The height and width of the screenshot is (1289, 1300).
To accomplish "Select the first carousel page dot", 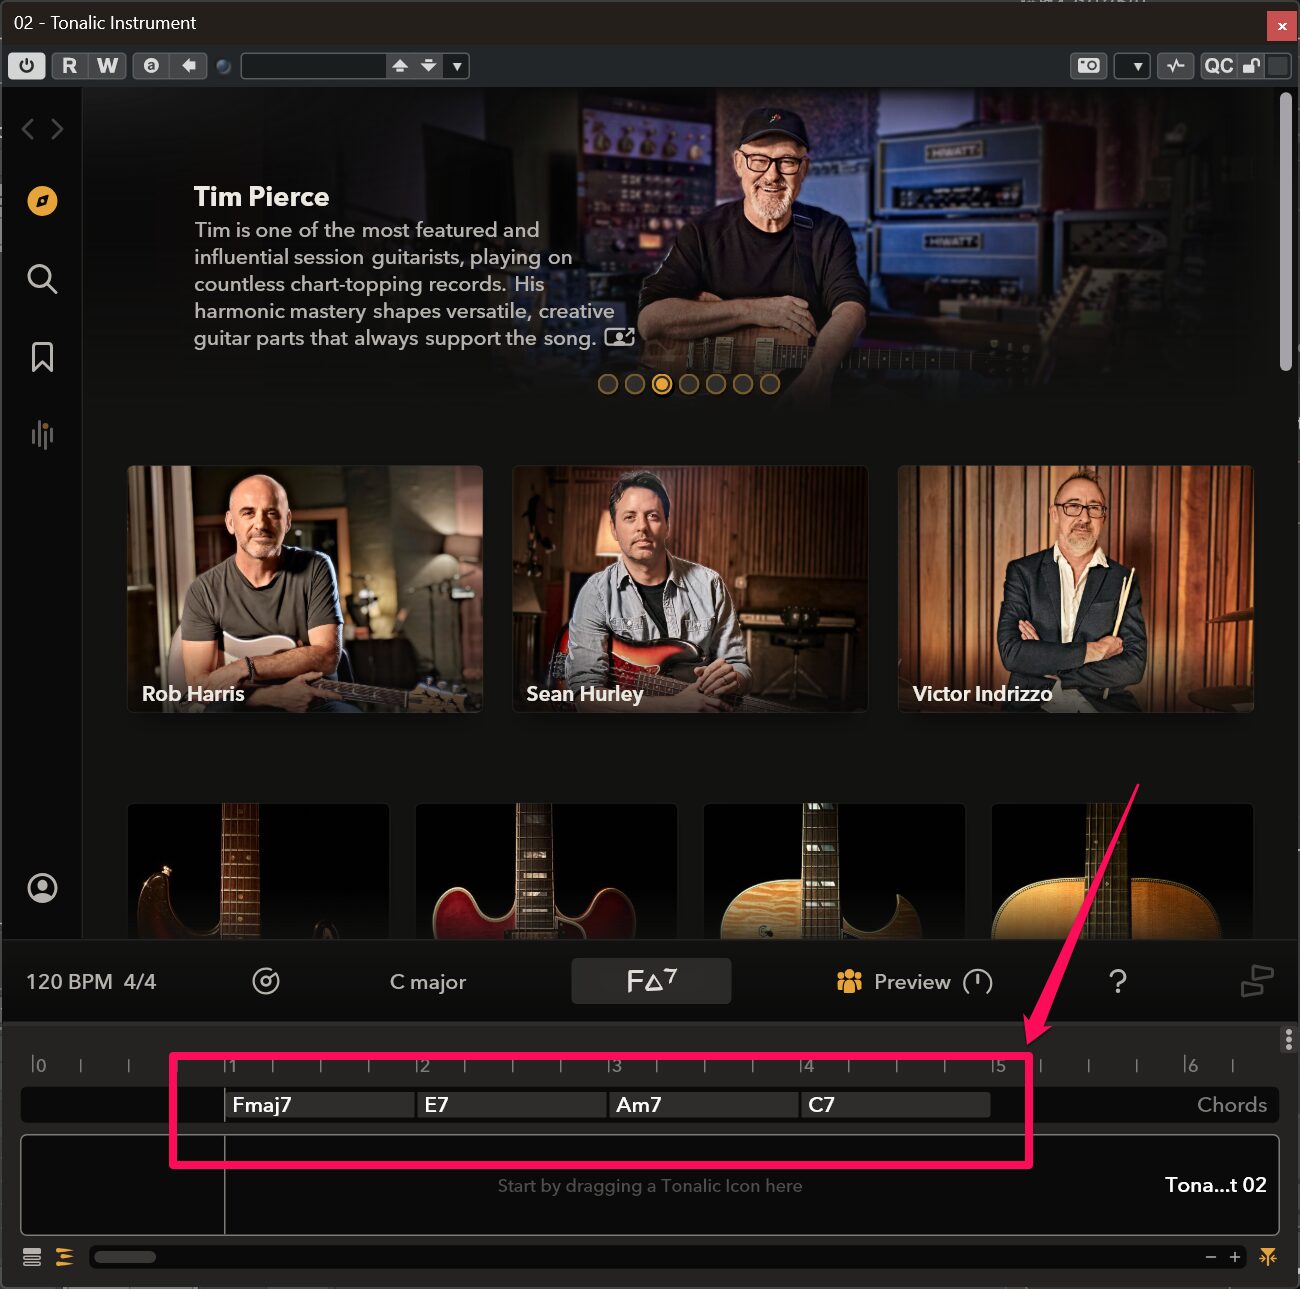I will (x=607, y=384).
